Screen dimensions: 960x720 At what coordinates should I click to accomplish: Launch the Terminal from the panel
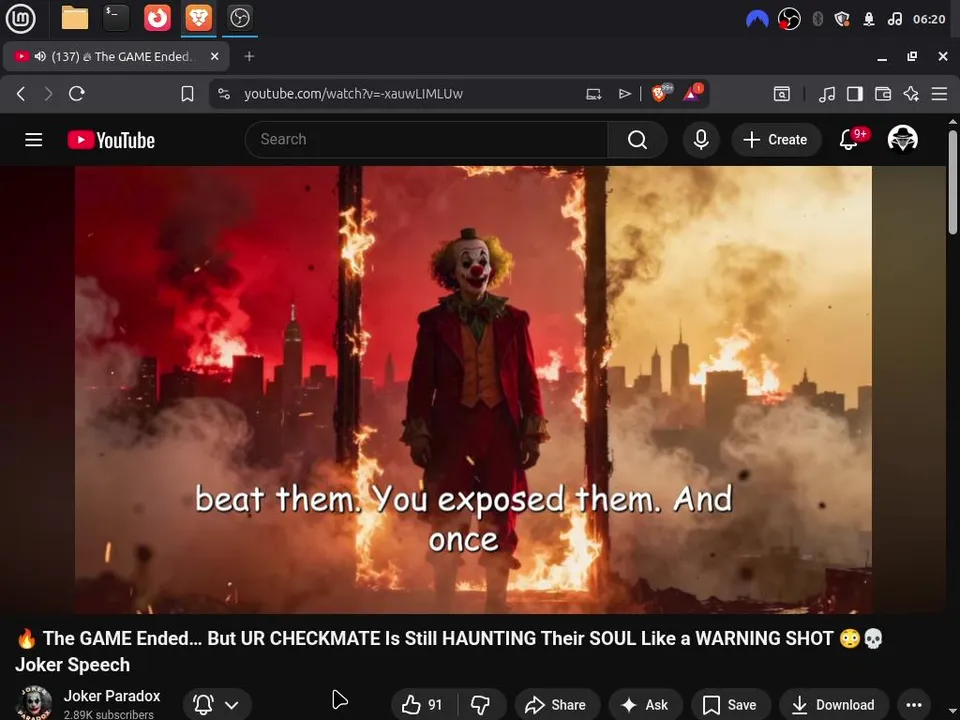coord(116,18)
